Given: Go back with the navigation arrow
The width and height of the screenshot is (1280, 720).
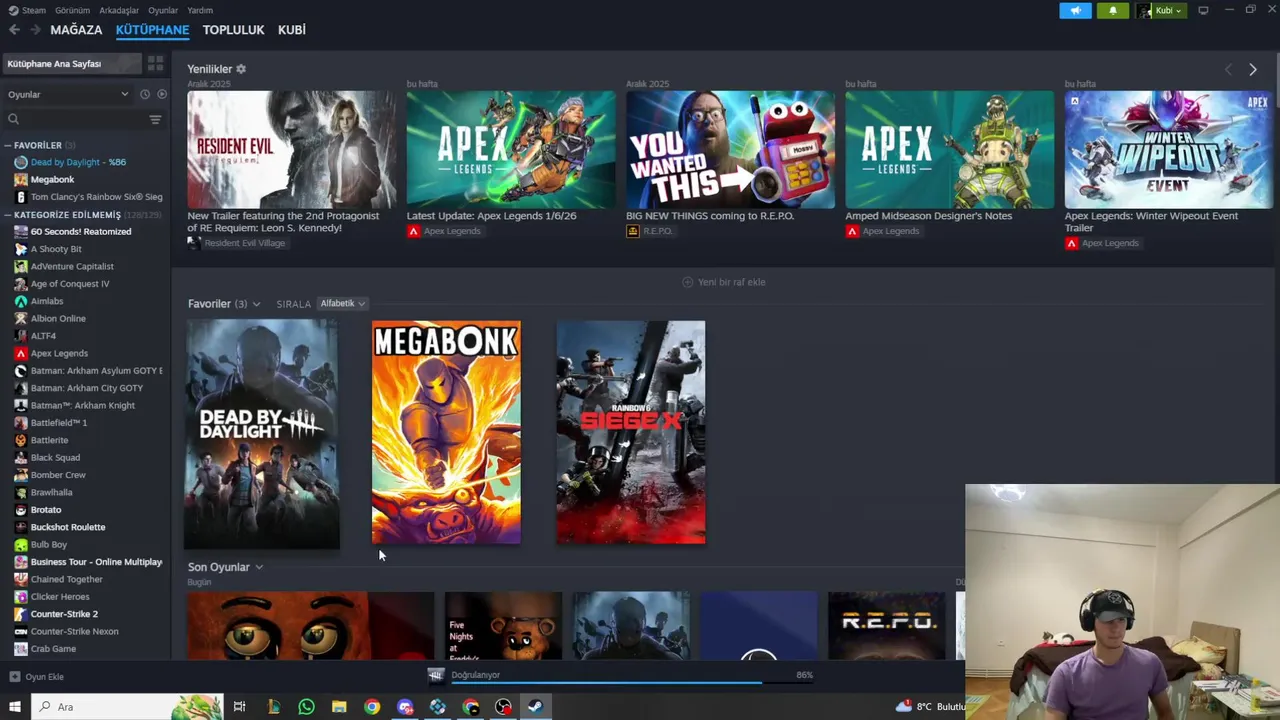Looking at the screenshot, I should tap(14, 30).
